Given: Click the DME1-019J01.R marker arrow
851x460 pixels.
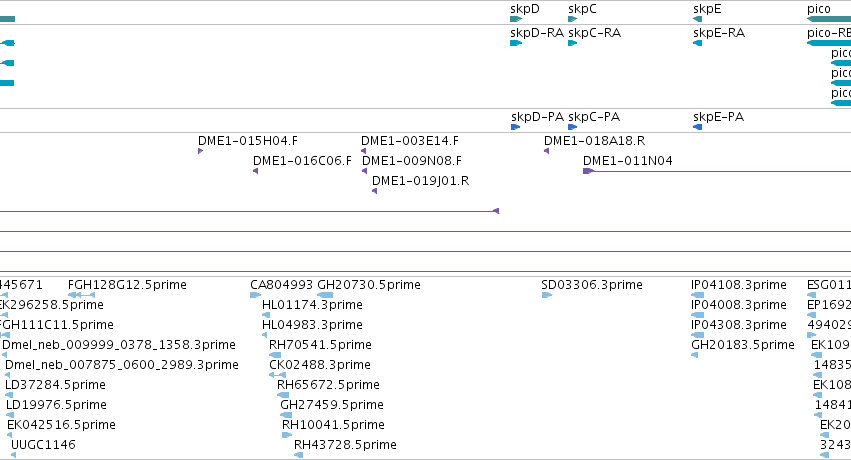Looking at the screenshot, I should tap(374, 191).
